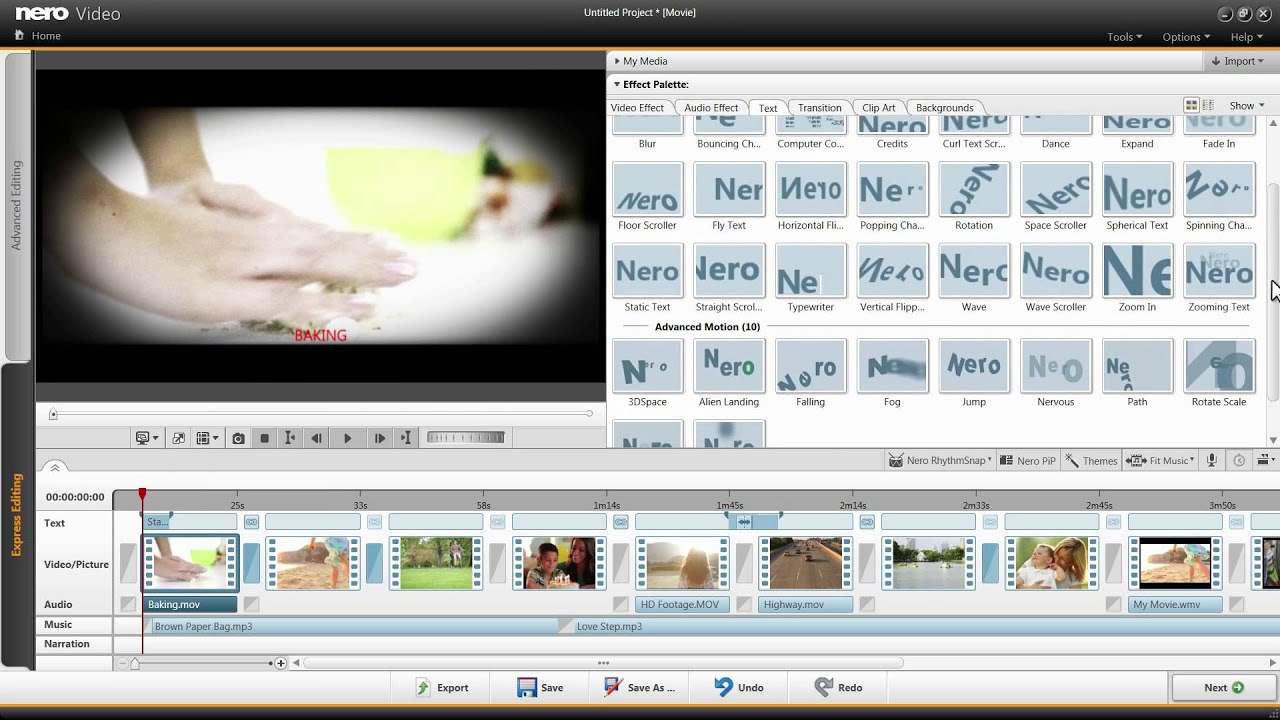Open the Fit Music dropdown
This screenshot has height=720, width=1280.
point(1160,460)
